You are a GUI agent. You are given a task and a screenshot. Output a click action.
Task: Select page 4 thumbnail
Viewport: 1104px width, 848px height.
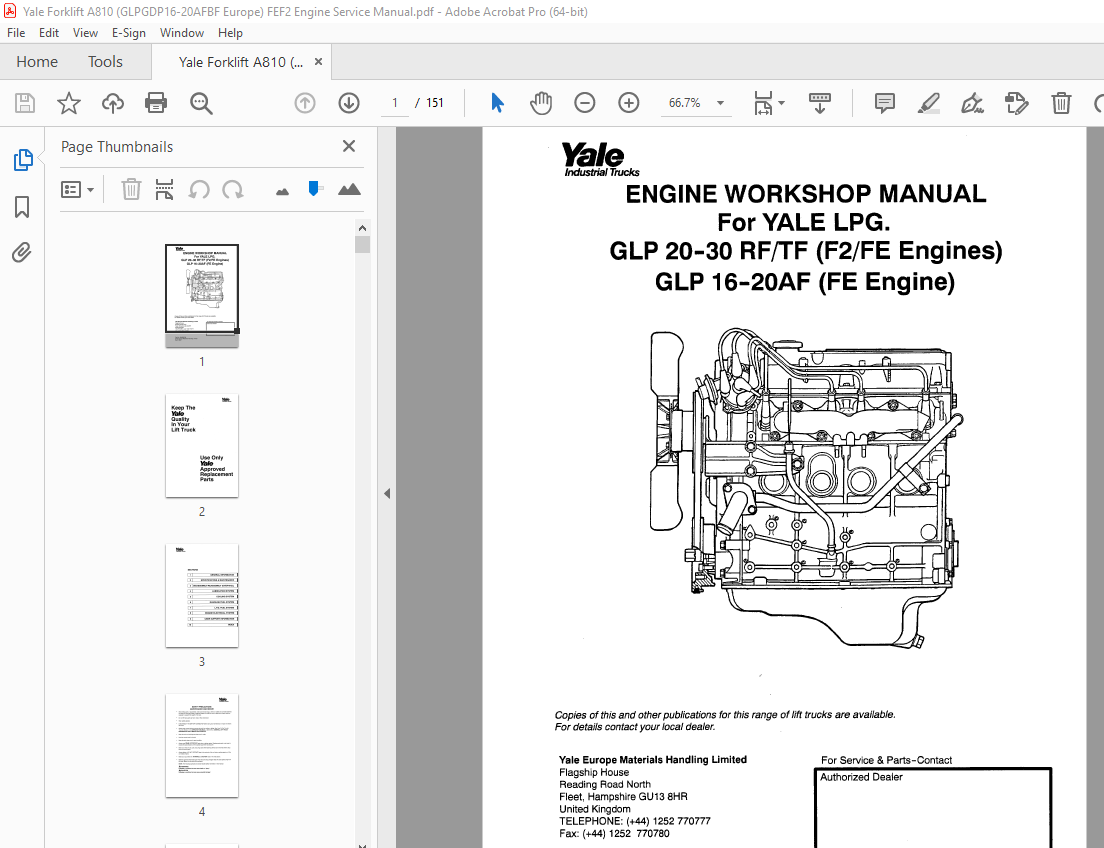pyautogui.click(x=202, y=746)
